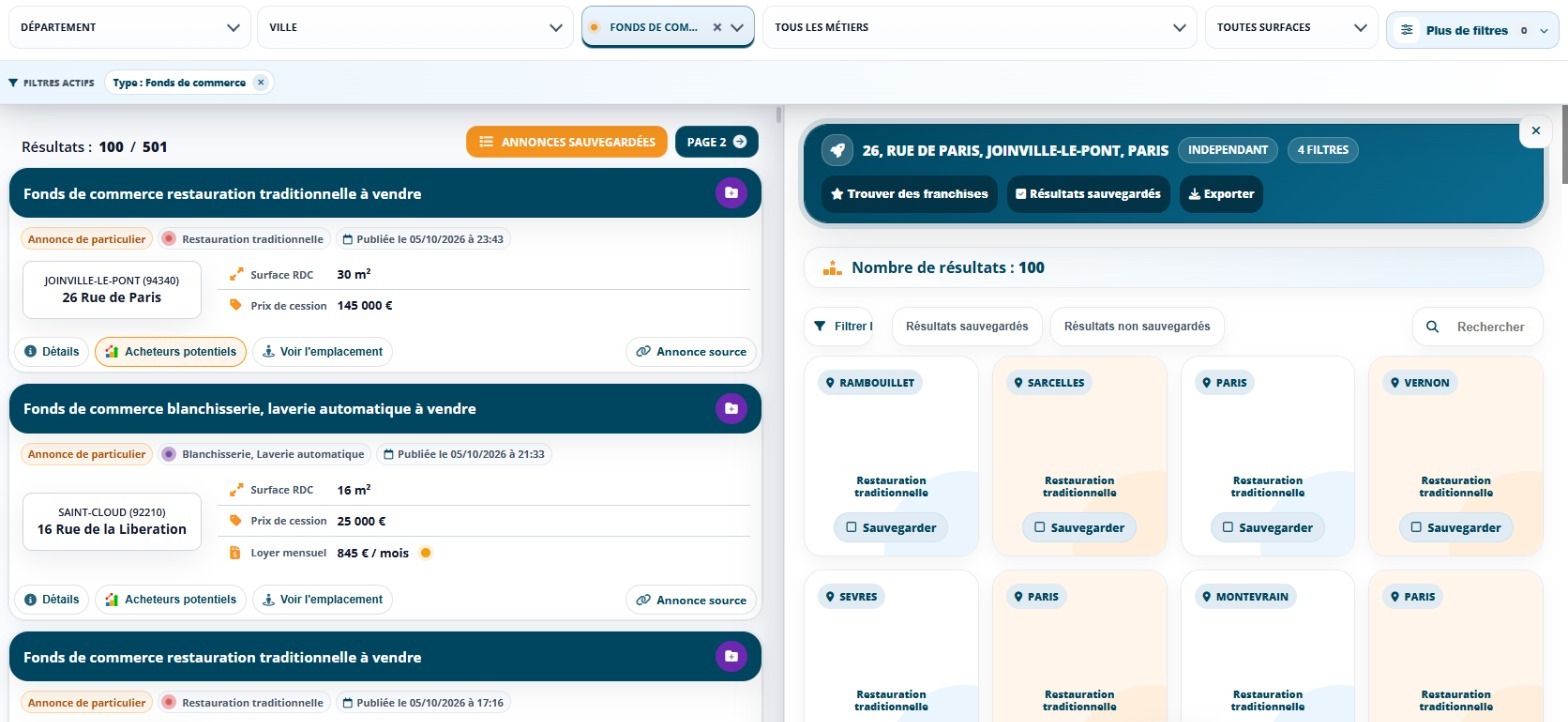Click the Loyer mensuel document icon on Saint-Cloud listing
The width and height of the screenshot is (1568, 722).
click(236, 552)
